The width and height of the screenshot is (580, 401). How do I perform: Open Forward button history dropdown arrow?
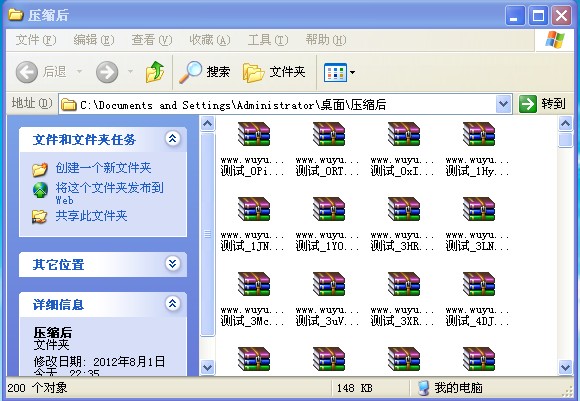click(130, 71)
